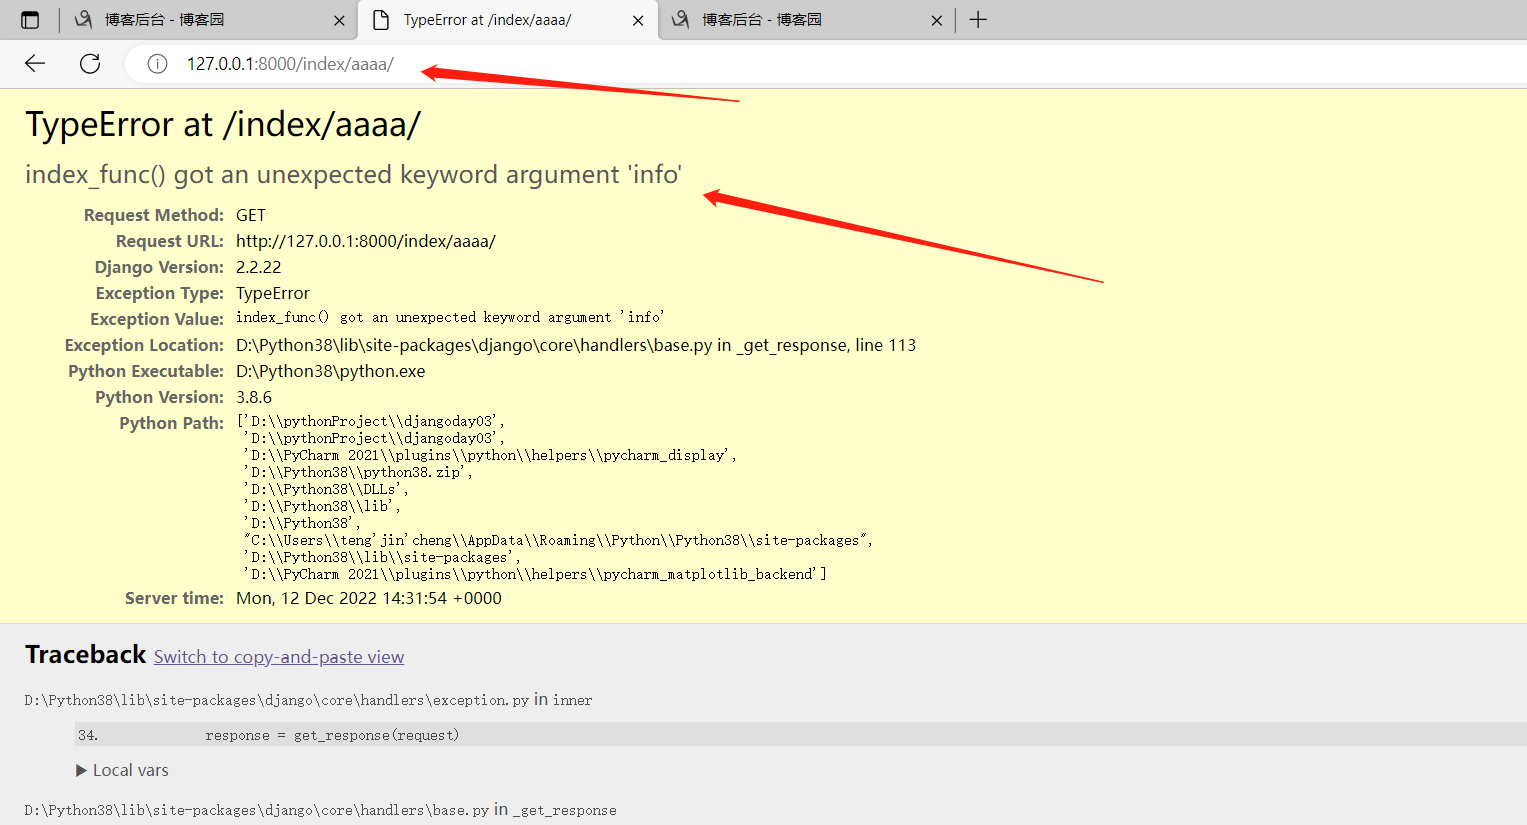Click the Traceback heading
Viewport: 1527px width, 825px height.
[86, 655]
